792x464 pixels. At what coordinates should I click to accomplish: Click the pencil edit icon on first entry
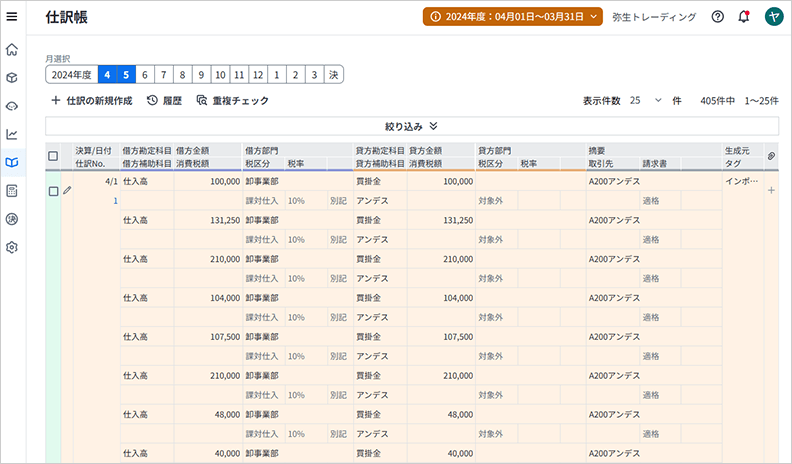pos(67,191)
